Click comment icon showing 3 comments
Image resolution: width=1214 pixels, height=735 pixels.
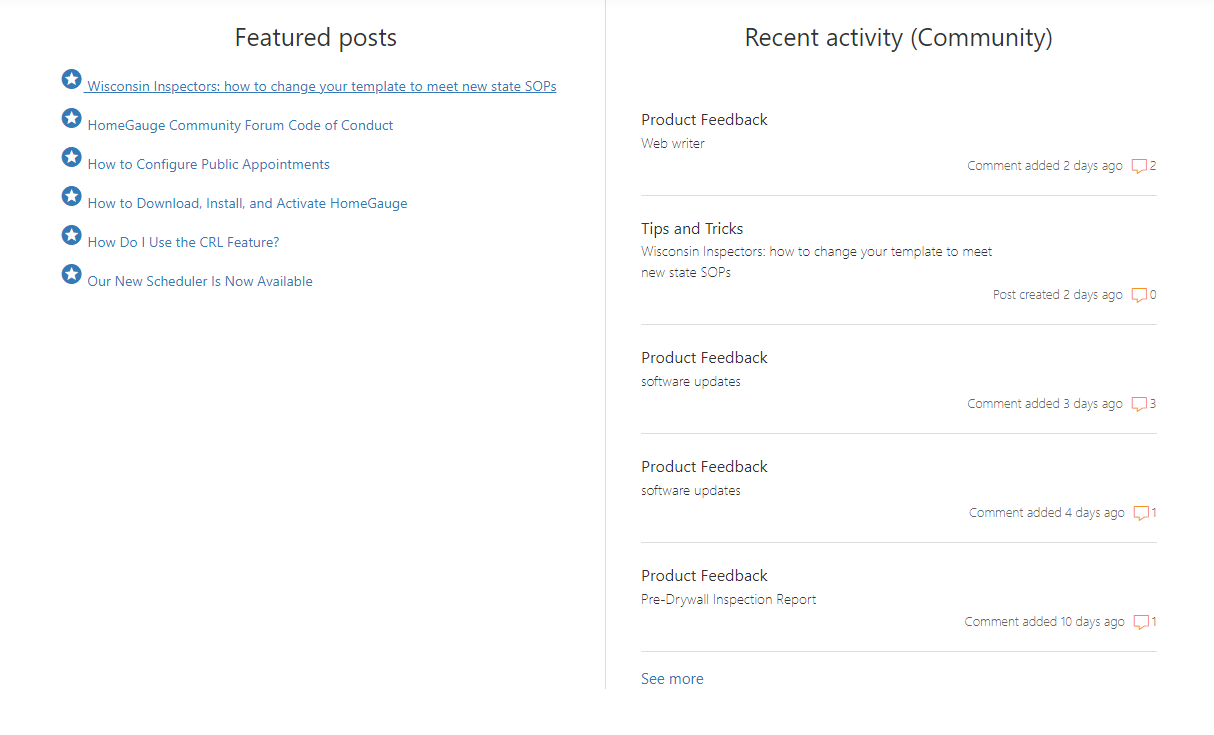pyautogui.click(x=1139, y=405)
